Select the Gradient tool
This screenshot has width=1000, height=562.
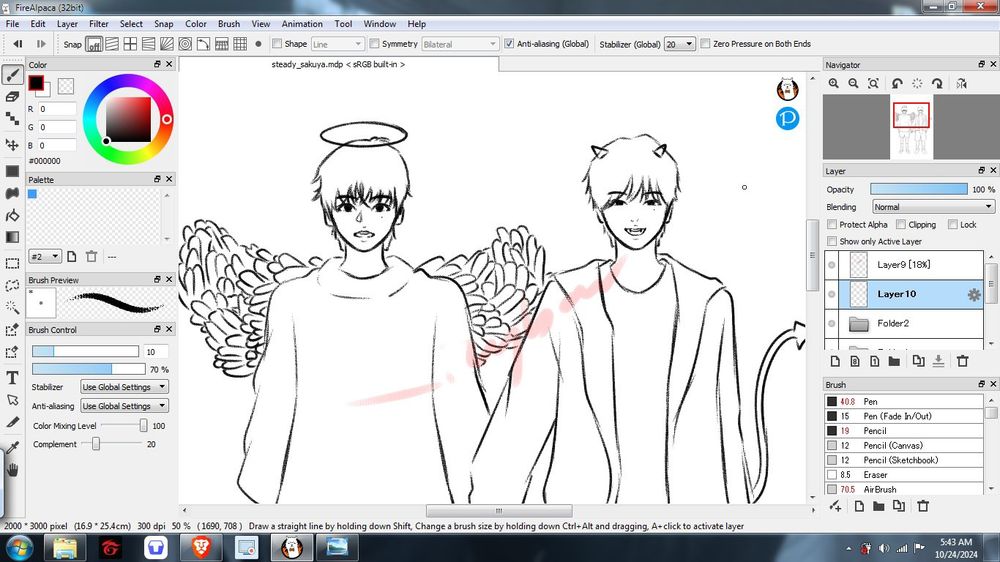tap(12, 237)
